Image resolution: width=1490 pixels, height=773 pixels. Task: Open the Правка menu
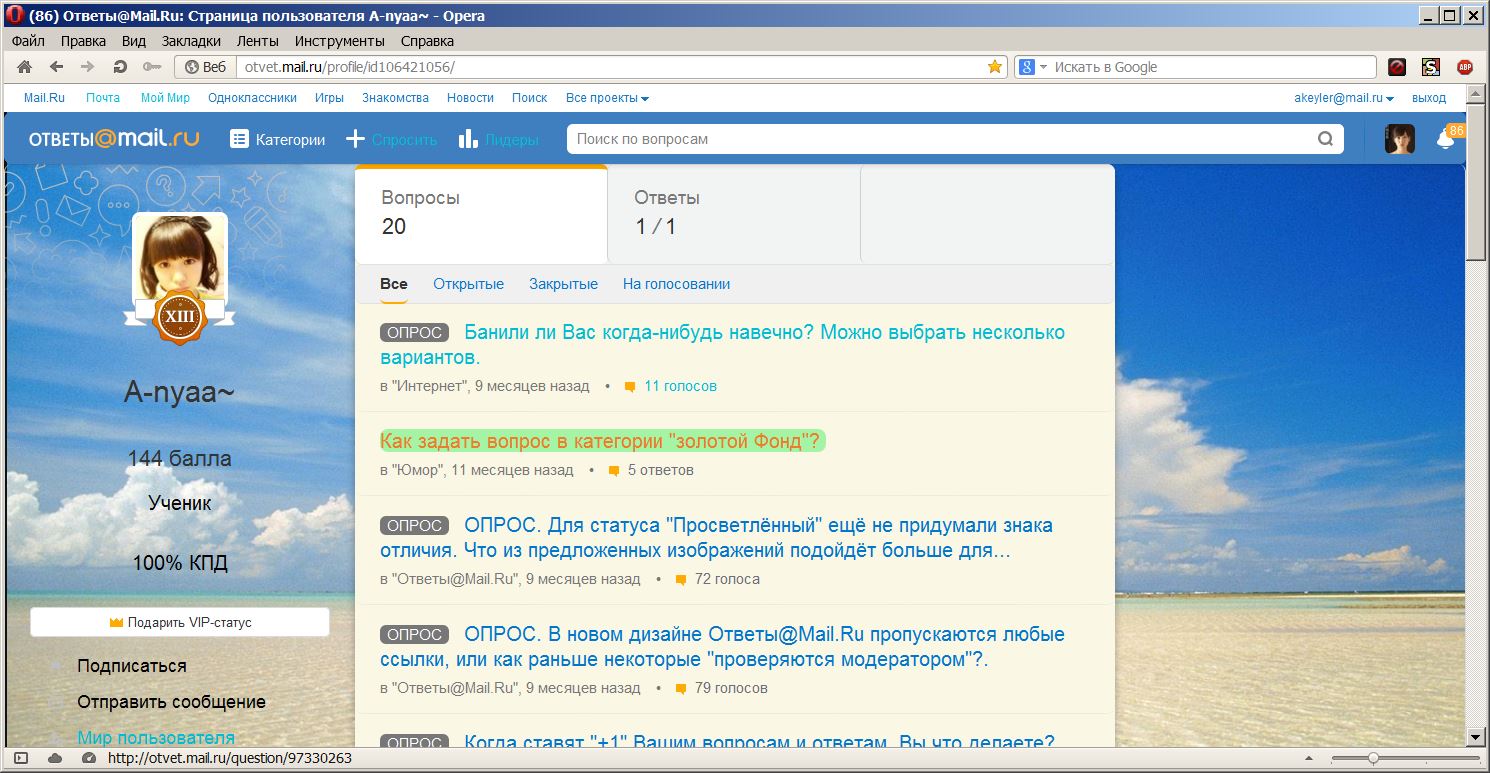[83, 41]
